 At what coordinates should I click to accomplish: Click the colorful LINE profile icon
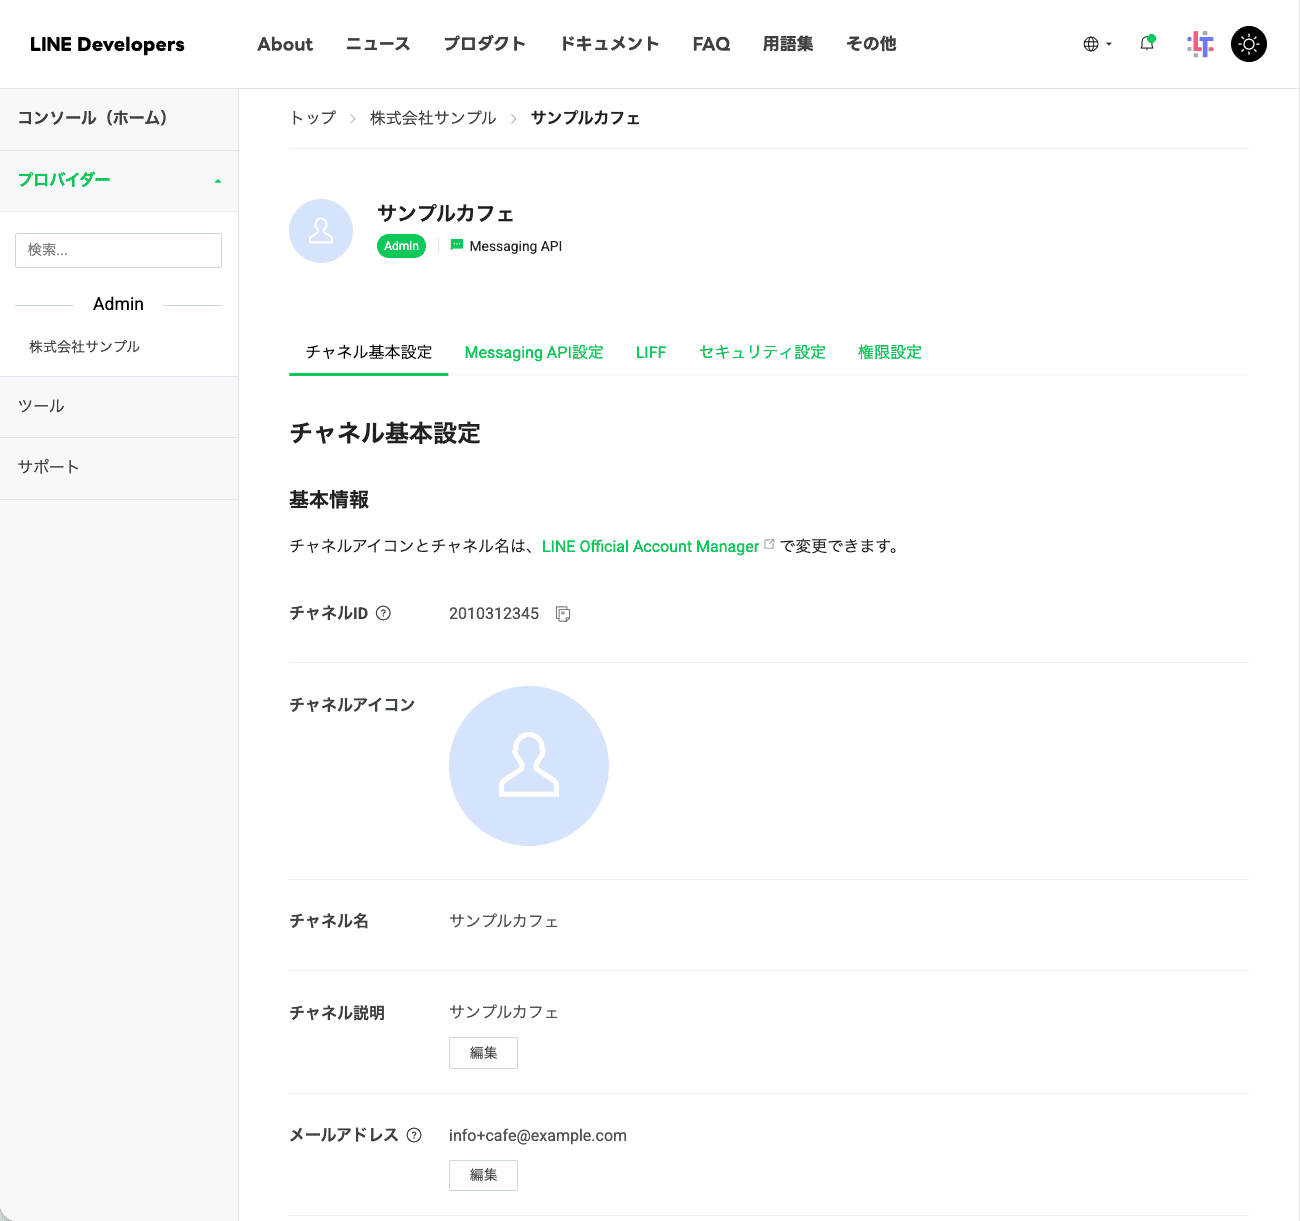coord(1200,44)
